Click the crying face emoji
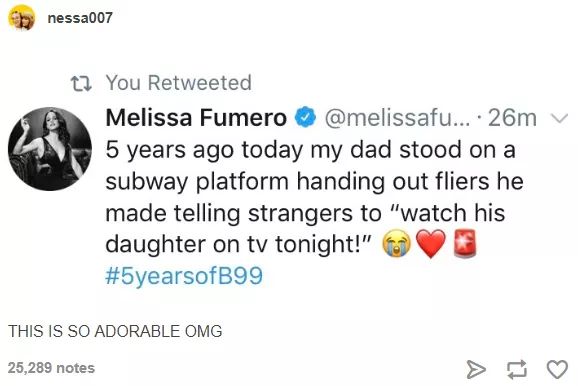This screenshot has height=386, width=578. point(396,244)
